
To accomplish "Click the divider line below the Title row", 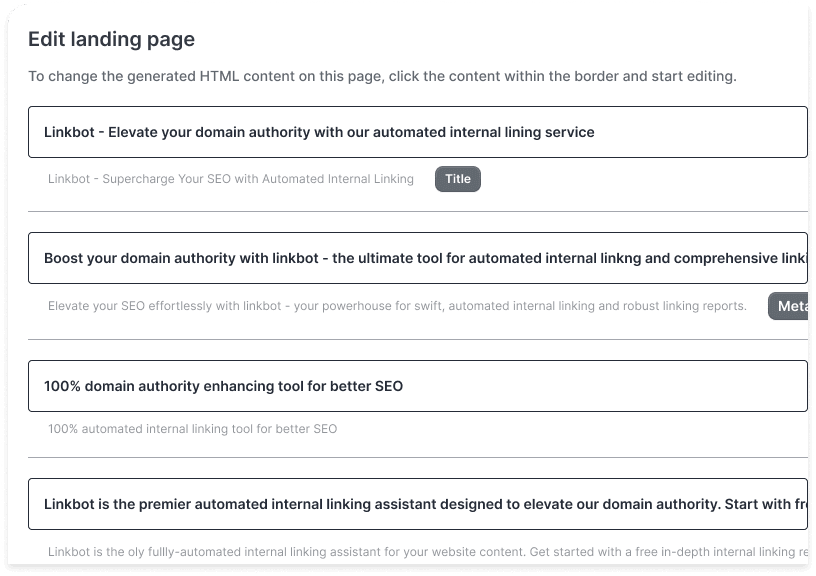I will (418, 211).
